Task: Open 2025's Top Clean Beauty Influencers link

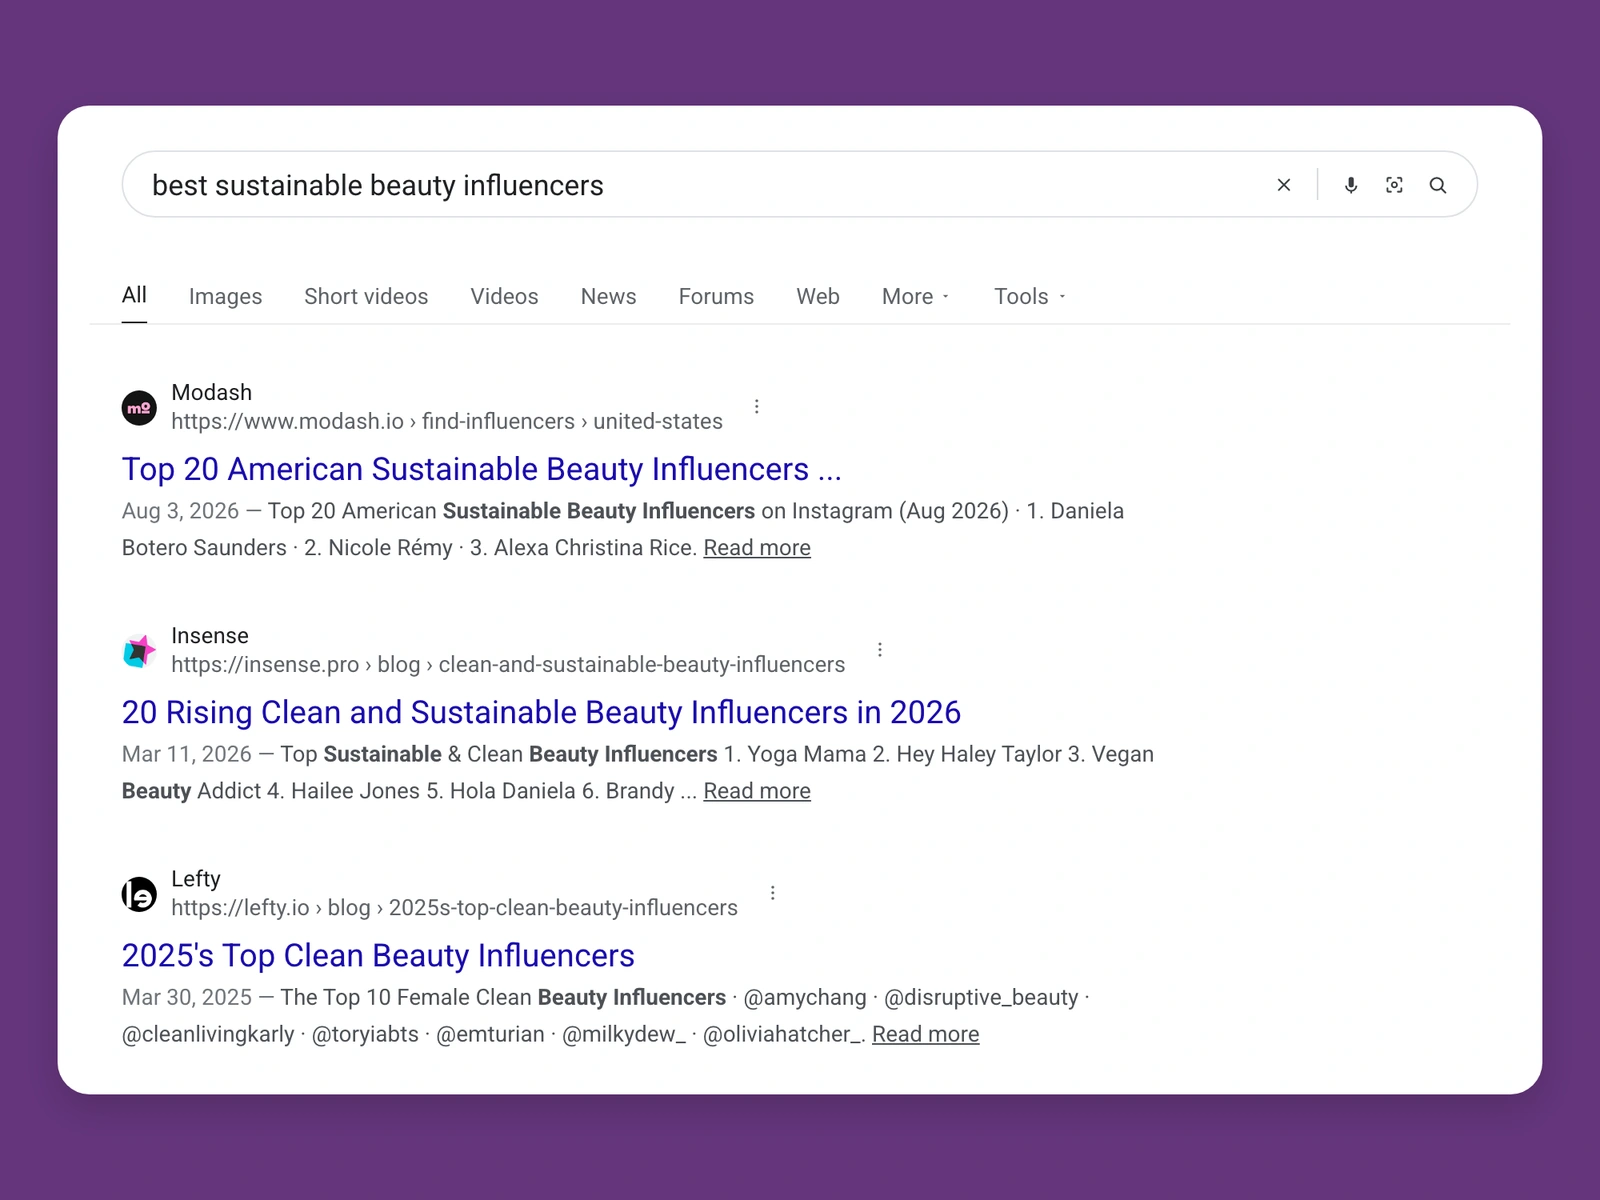Action: 378,955
